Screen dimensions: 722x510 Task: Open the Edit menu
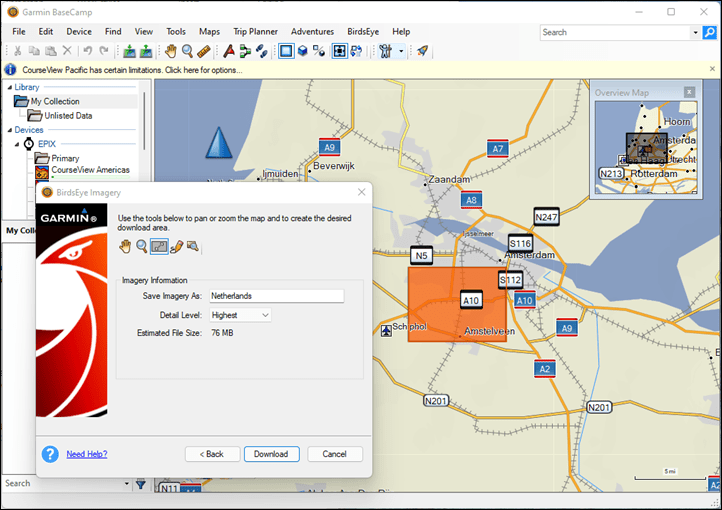tap(46, 31)
